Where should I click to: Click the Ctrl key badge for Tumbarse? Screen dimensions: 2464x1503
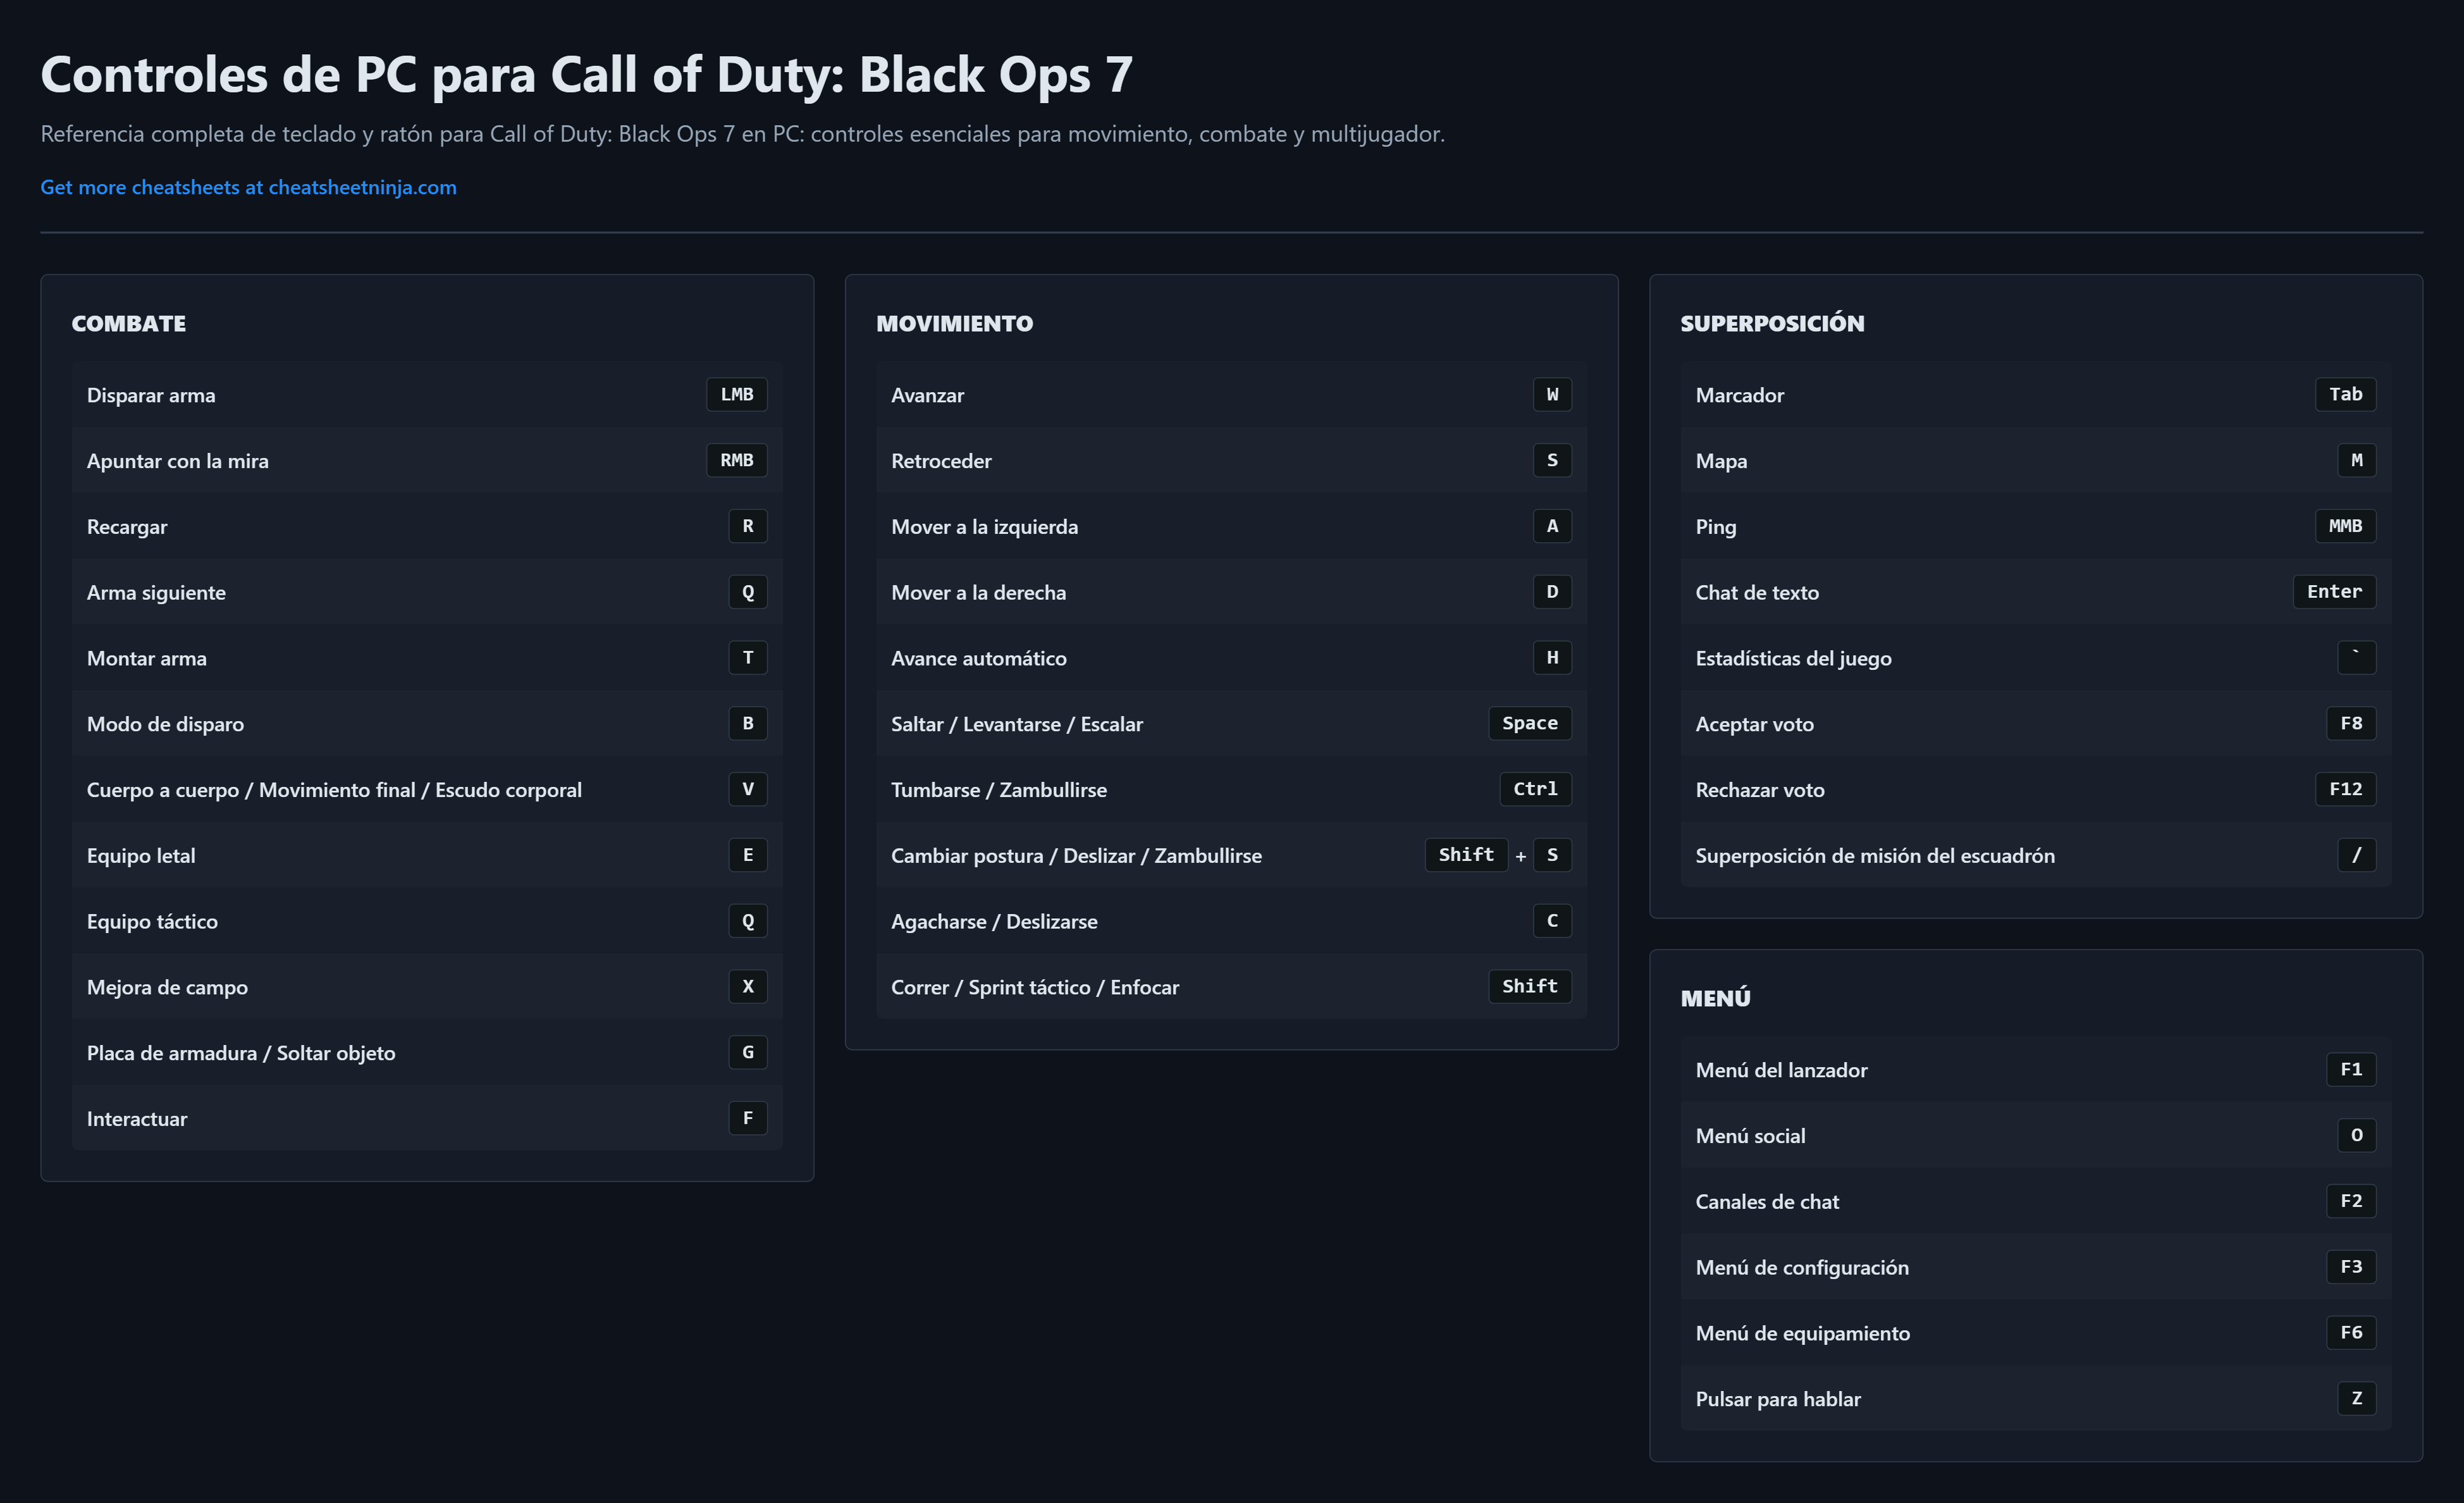[1535, 789]
